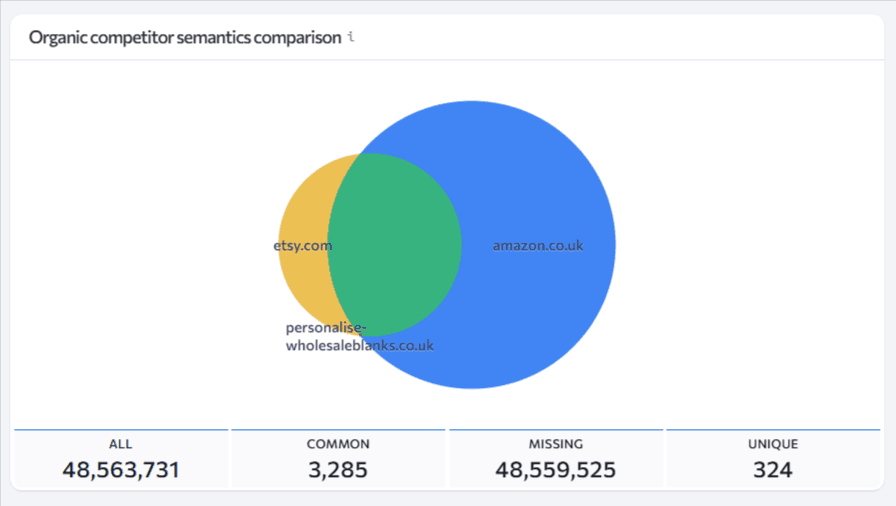Click the Organic competitor semantics comparison title
Viewport: 896px width, 506px height.
coord(185,37)
